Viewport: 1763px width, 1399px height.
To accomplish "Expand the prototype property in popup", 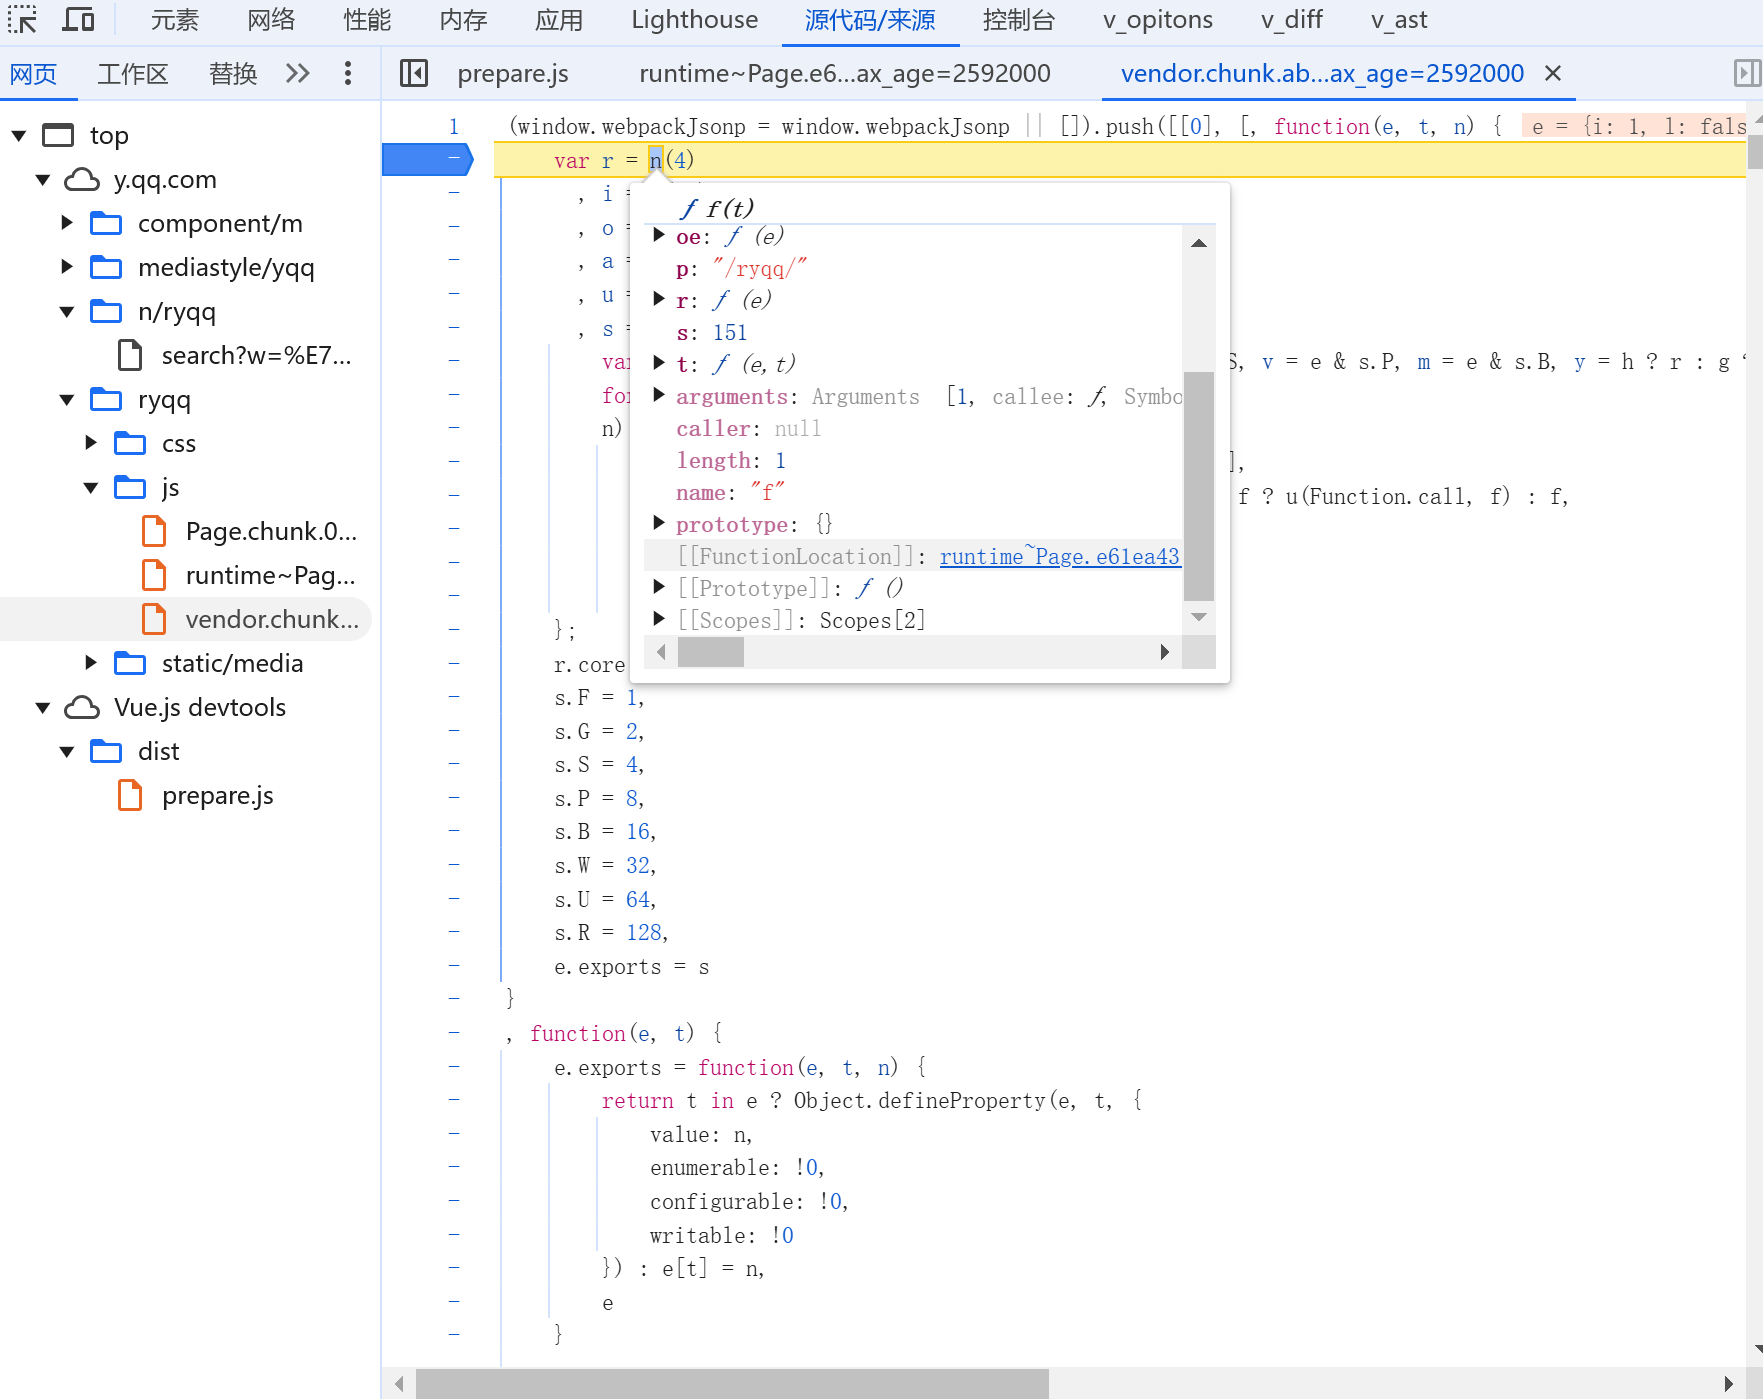I will tap(659, 523).
